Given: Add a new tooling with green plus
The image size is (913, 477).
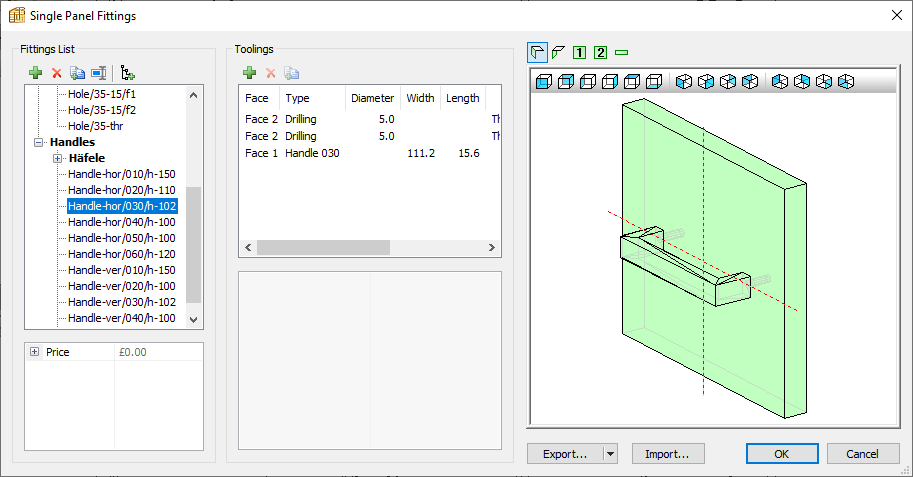Looking at the screenshot, I should point(249,73).
